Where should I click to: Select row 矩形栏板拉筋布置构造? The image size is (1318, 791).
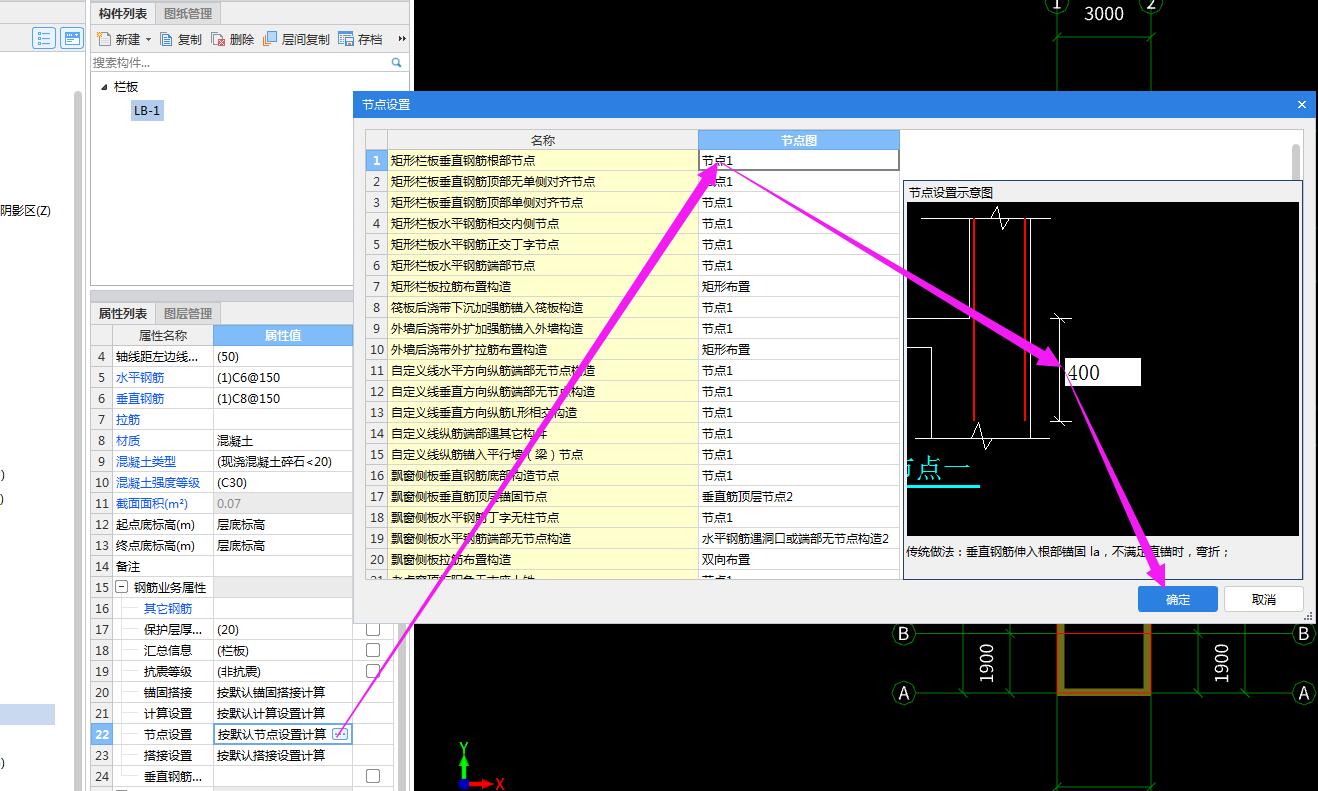click(543, 287)
